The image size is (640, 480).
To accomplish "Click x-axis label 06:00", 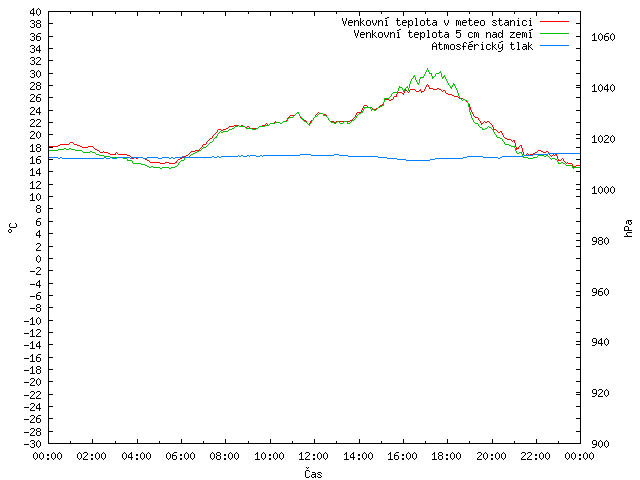I will coord(180,456).
